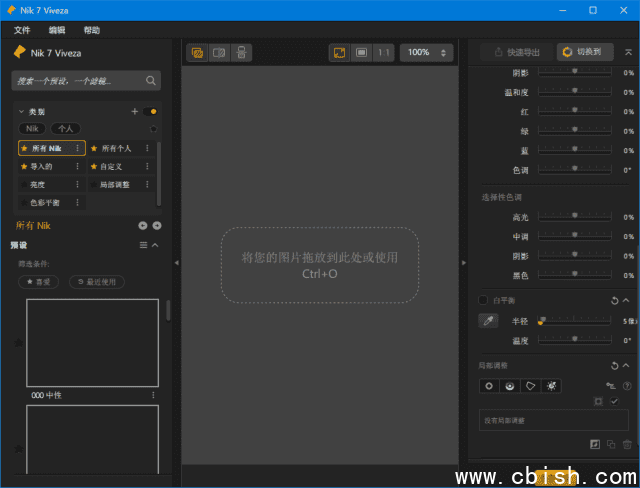Click the 温度 slider handle
Viewport: 640px width, 488px height.
click(x=574, y=340)
